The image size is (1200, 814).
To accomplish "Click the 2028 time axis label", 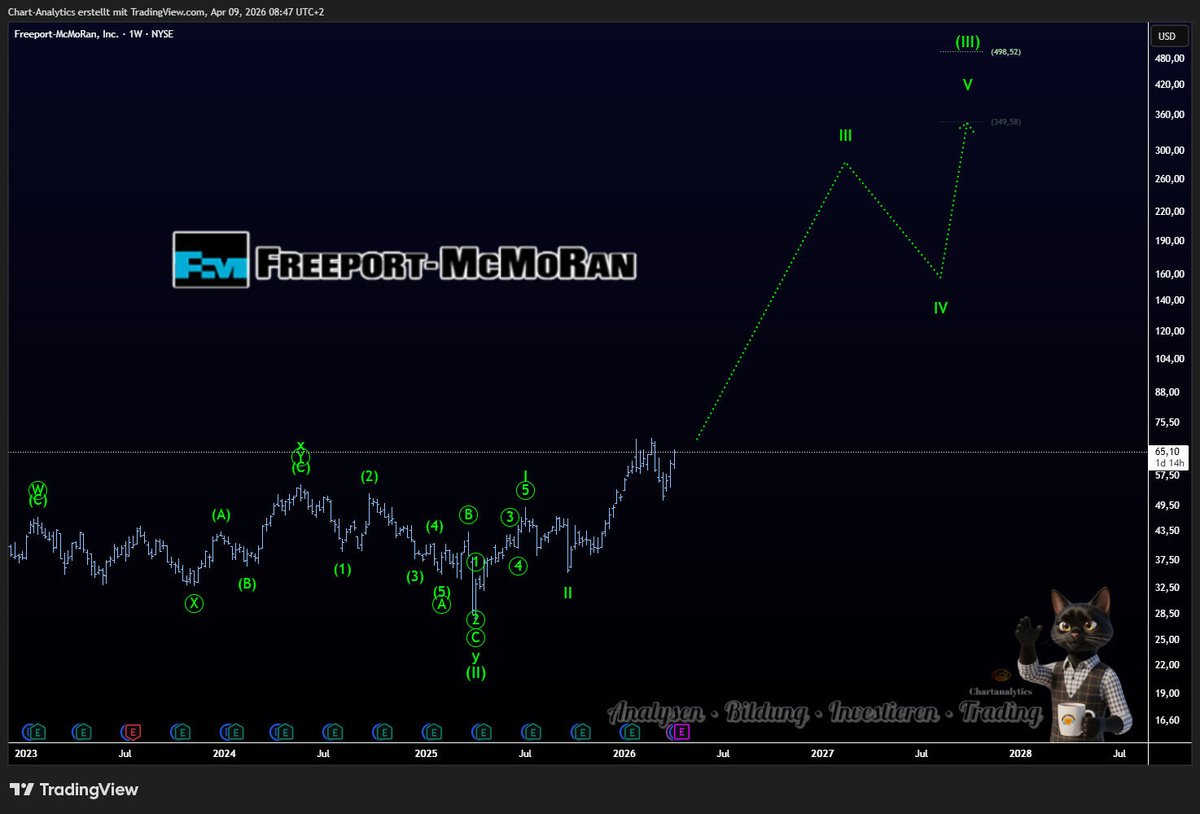I will [1020, 753].
